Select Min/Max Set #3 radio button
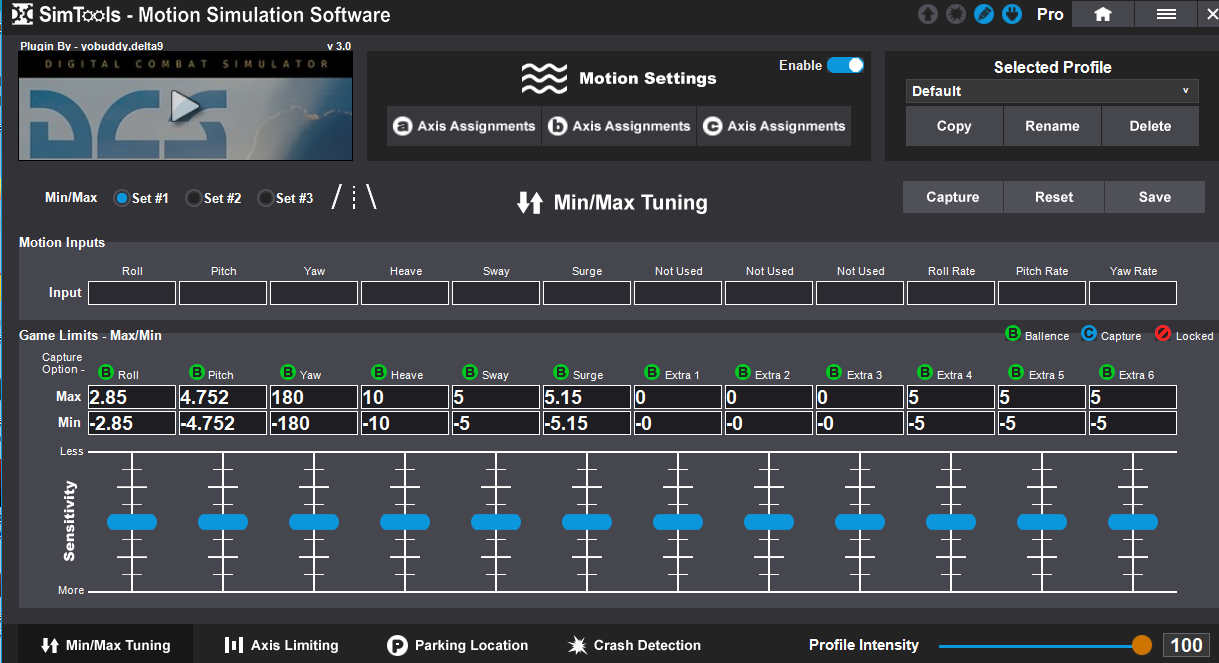This screenshot has height=663, width=1219. click(x=266, y=198)
